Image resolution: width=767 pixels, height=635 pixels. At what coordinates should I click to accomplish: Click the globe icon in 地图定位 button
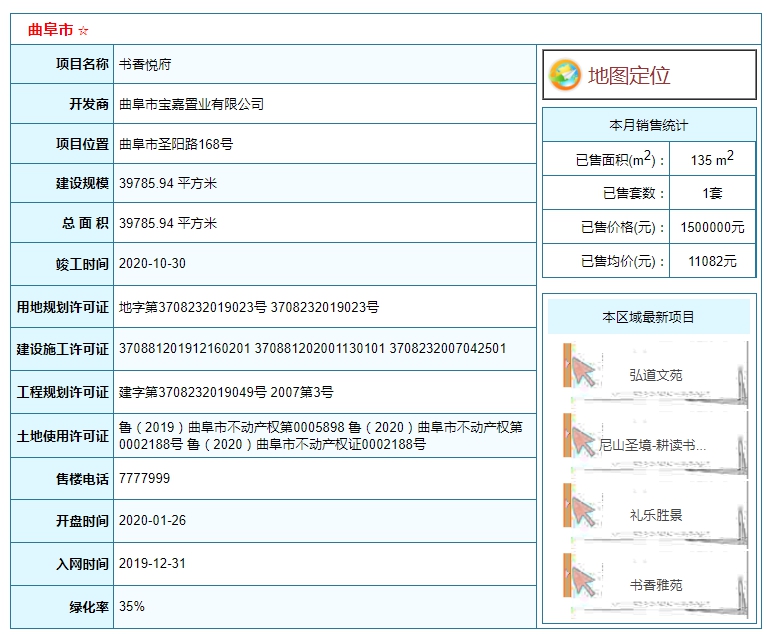click(x=565, y=75)
